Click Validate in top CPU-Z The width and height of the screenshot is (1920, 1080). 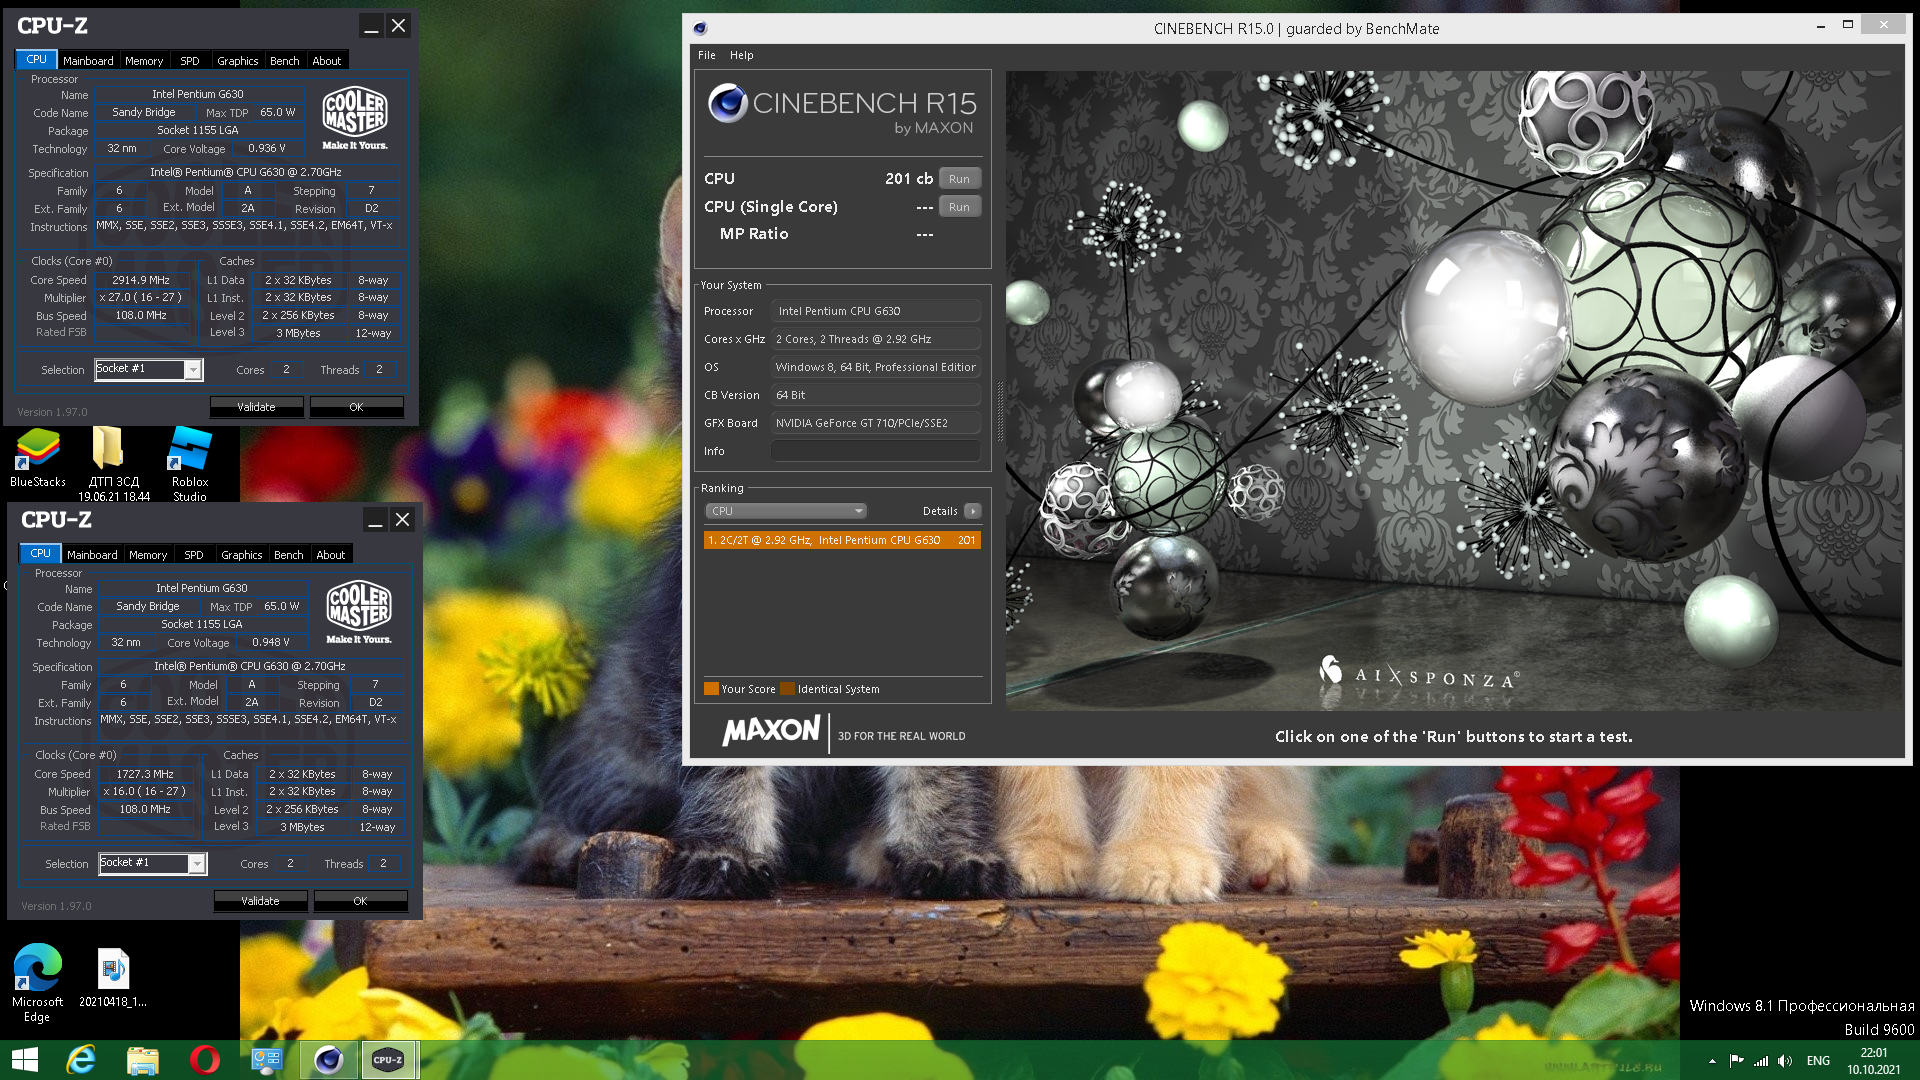click(257, 407)
